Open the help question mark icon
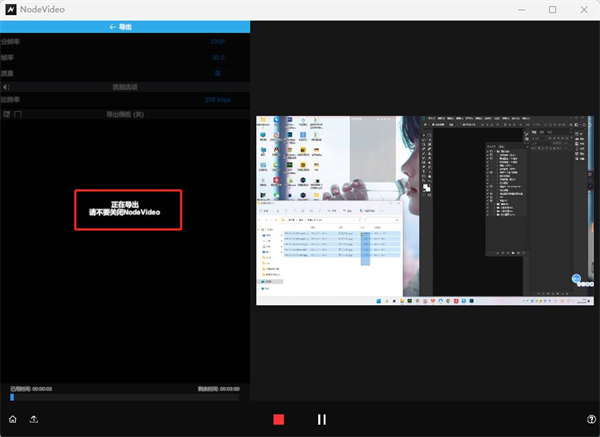The image size is (600, 437). (x=591, y=419)
